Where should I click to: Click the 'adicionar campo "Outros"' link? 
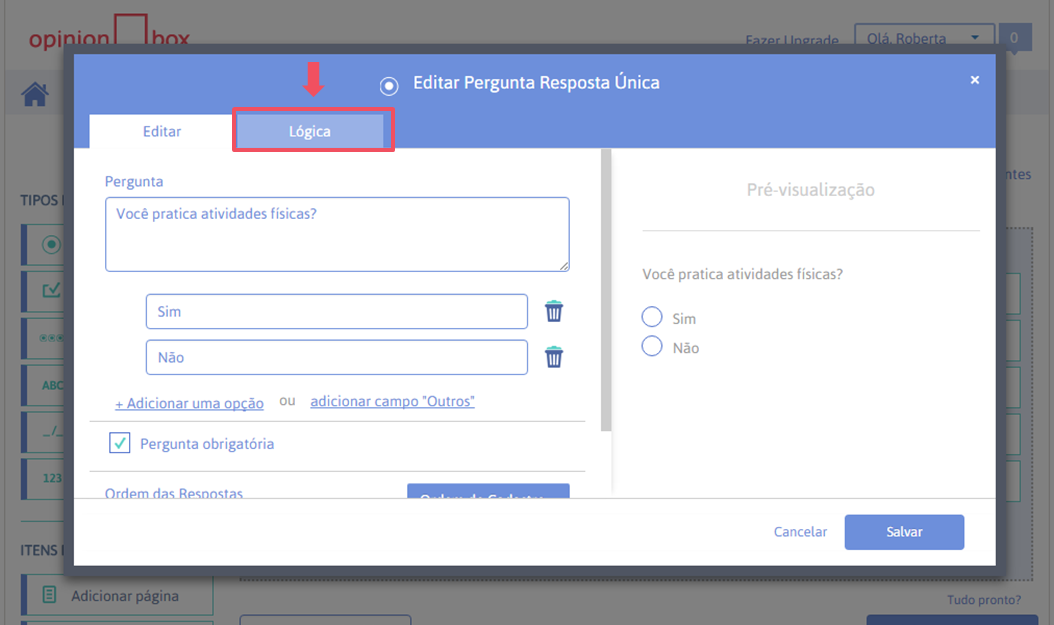point(392,401)
